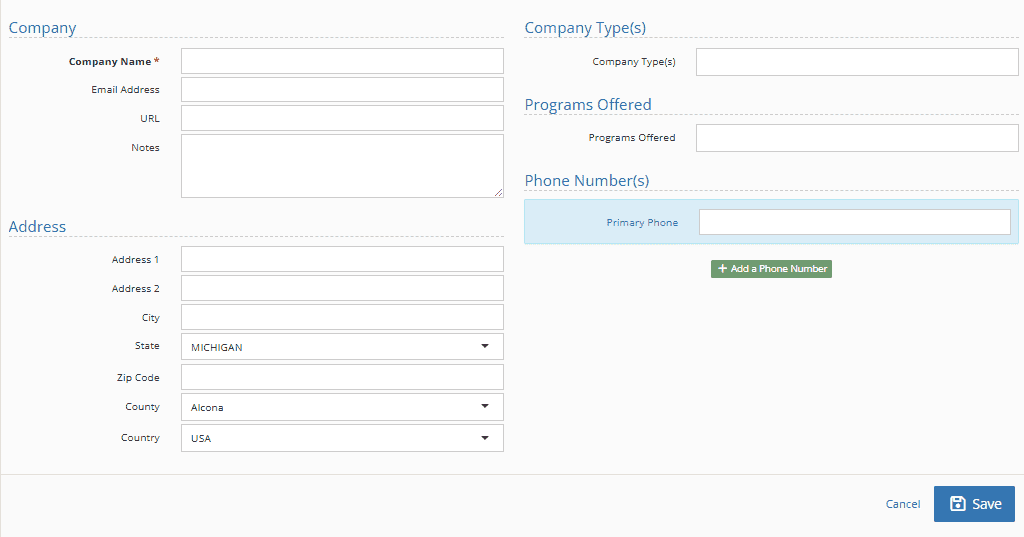Click the Save button with disk icon
1024x537 pixels.
click(x=974, y=504)
